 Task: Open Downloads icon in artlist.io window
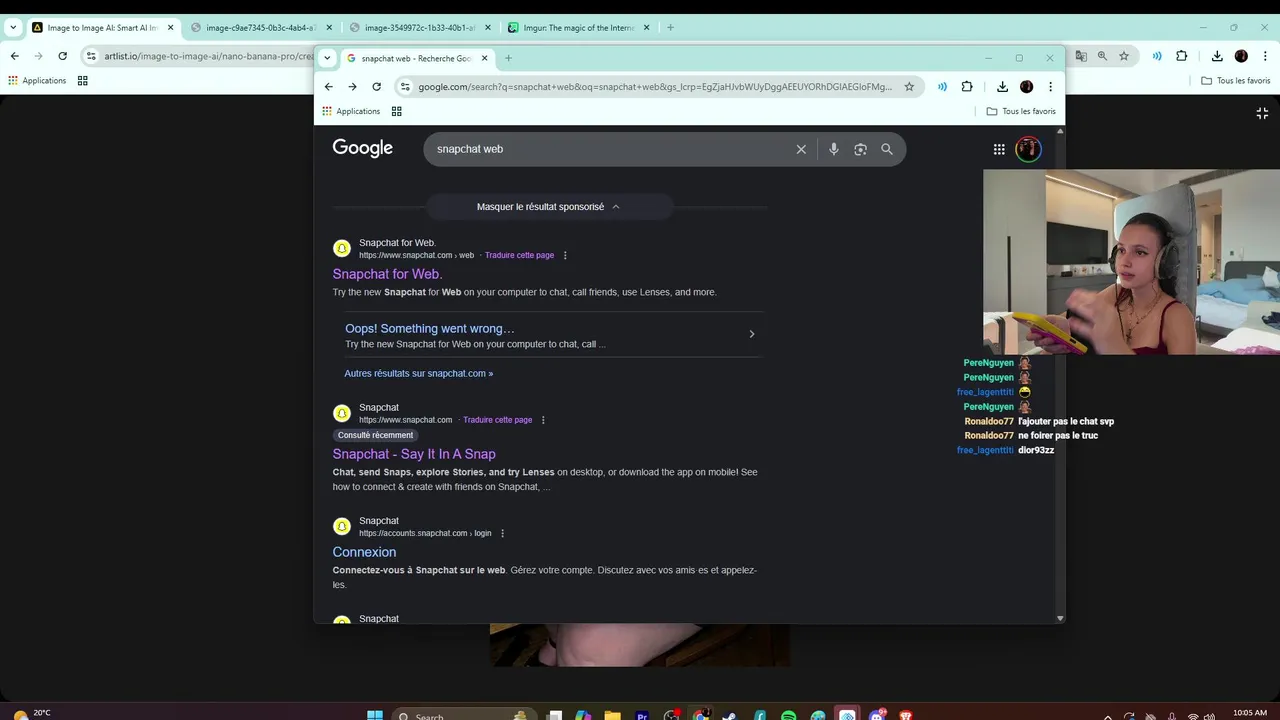pos(1217,56)
